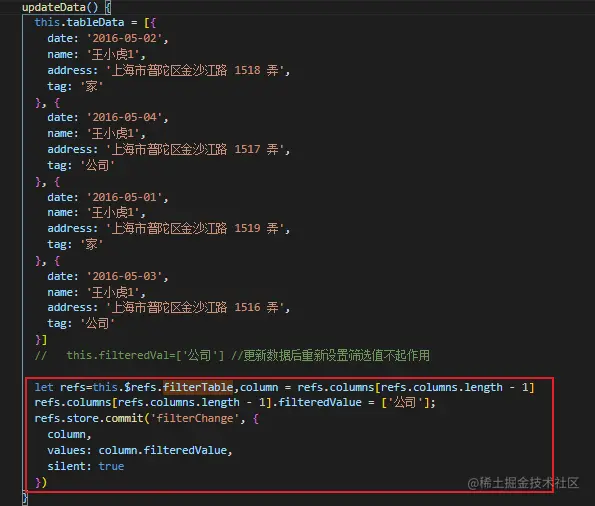Click the tag: '家' line under date 2016-05-01
595x506 pixels.
click(x=75, y=244)
